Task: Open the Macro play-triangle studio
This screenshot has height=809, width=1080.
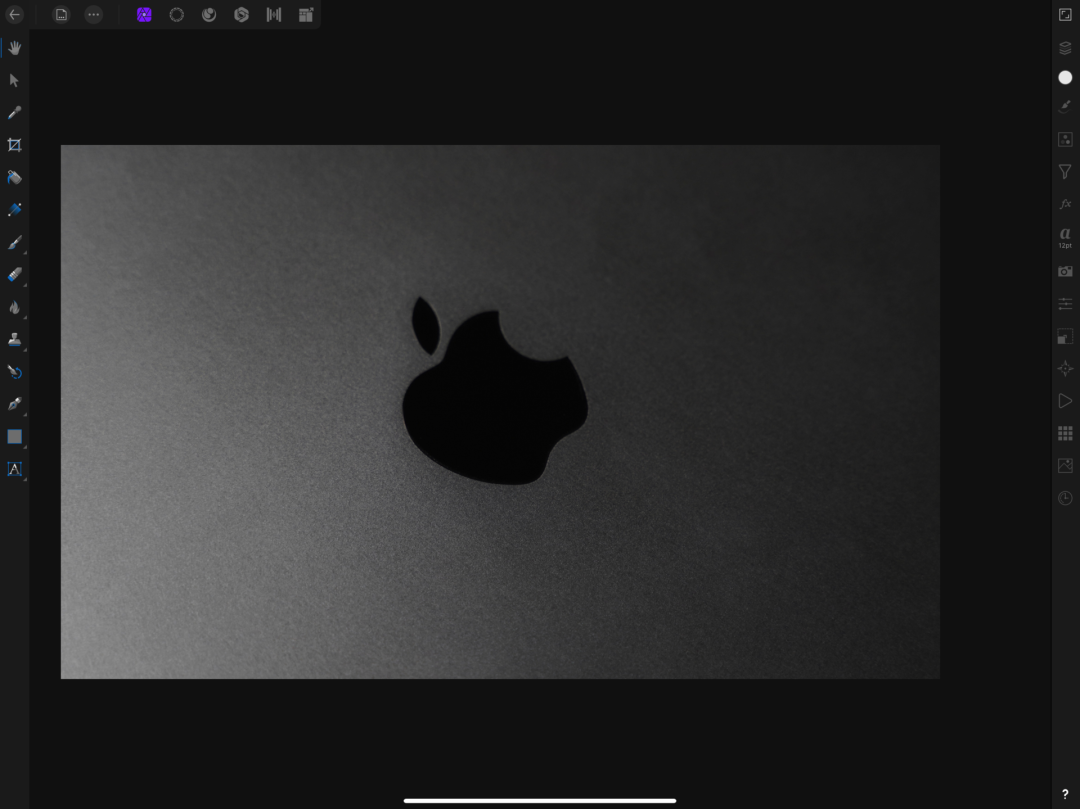Action: coord(1065,401)
